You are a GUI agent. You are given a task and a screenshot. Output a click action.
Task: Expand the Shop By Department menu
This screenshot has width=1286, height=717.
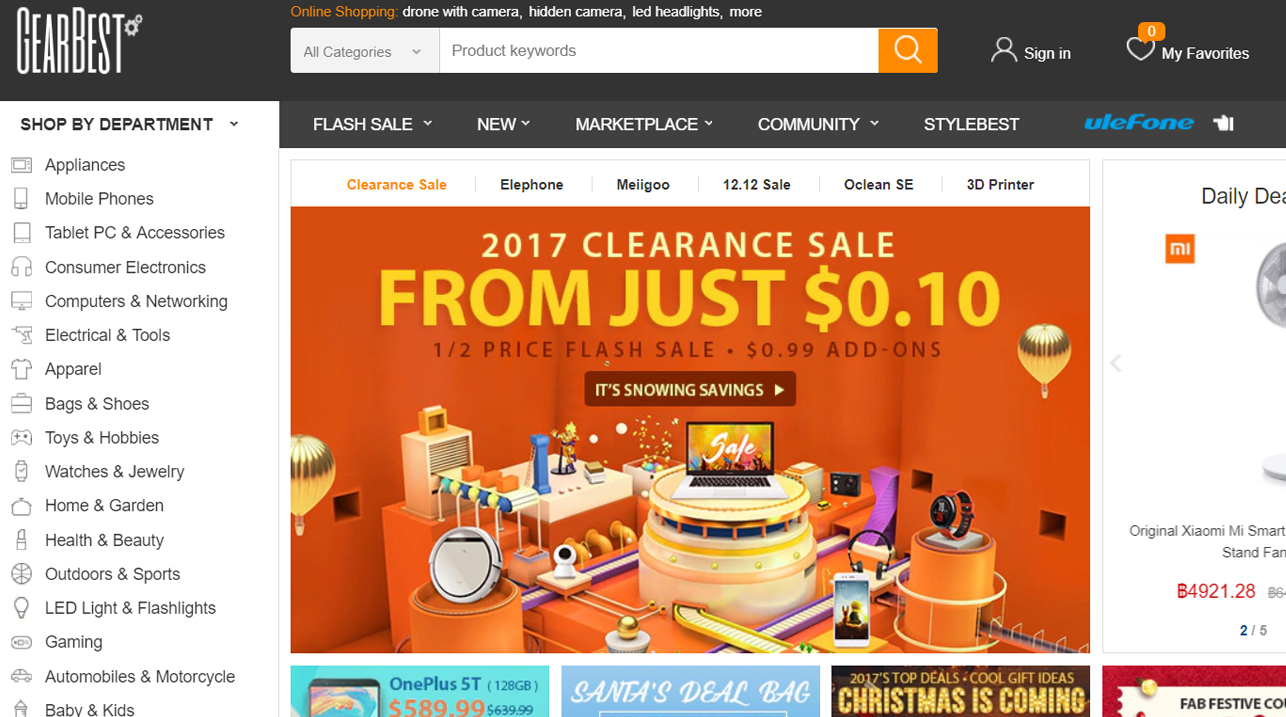tap(129, 124)
